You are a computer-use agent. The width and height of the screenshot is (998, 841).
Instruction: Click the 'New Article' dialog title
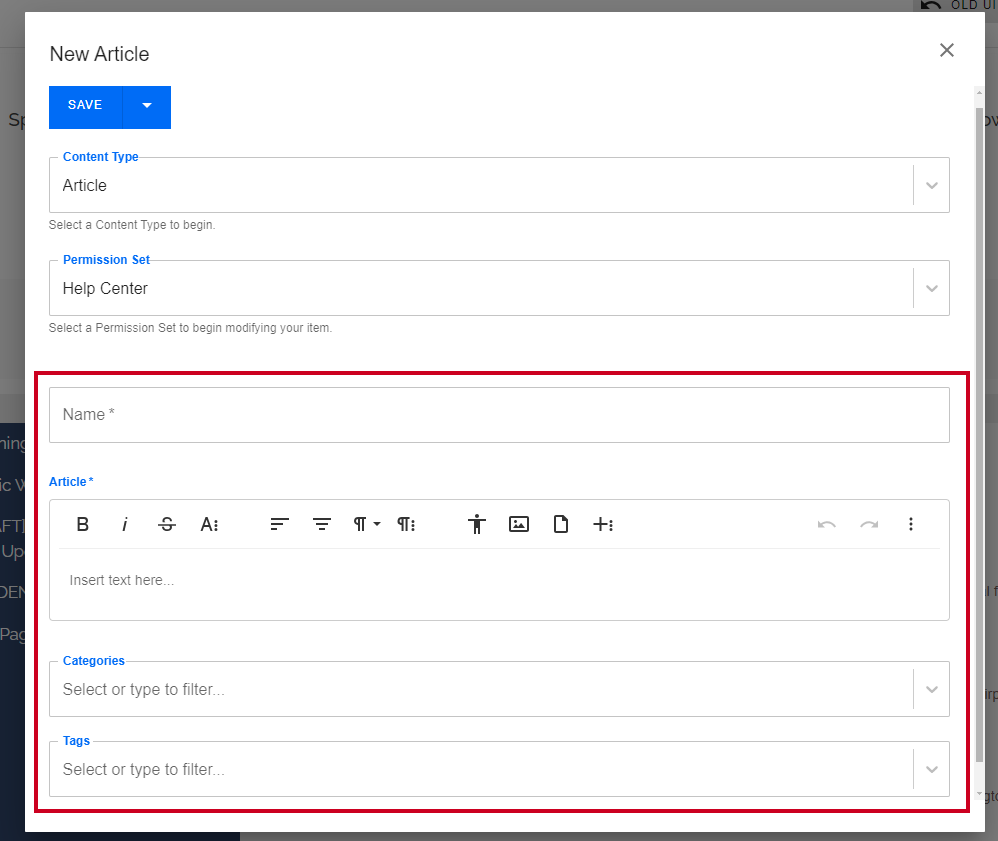[99, 54]
